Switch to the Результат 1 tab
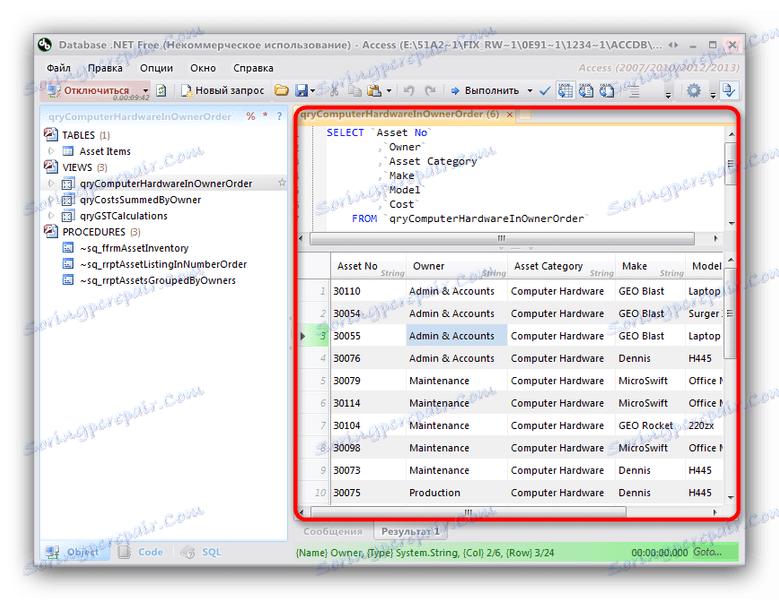This screenshot has width=779, height=600. click(x=410, y=531)
